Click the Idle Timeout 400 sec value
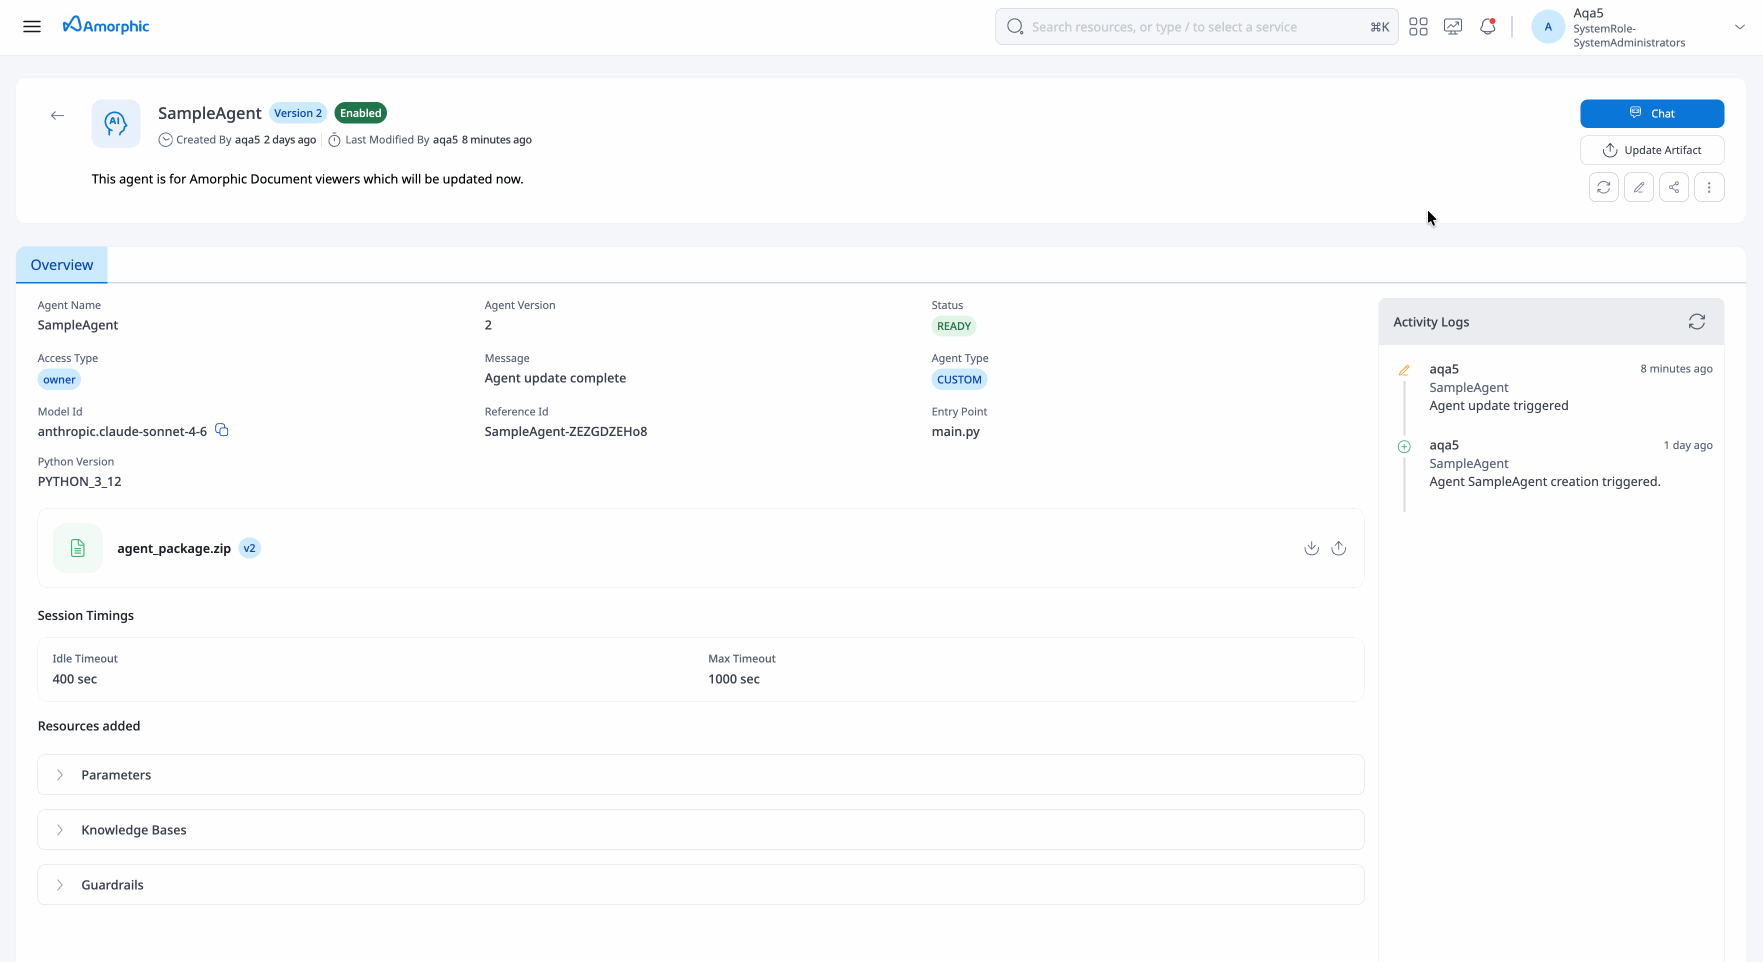This screenshot has width=1763, height=962. tap(75, 679)
